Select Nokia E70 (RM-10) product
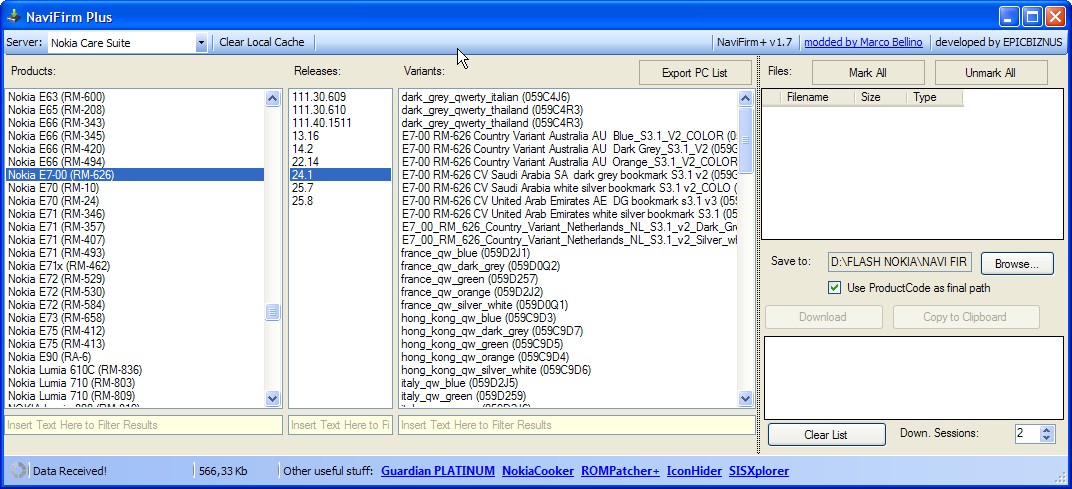This screenshot has height=489, width=1072. (x=135, y=188)
